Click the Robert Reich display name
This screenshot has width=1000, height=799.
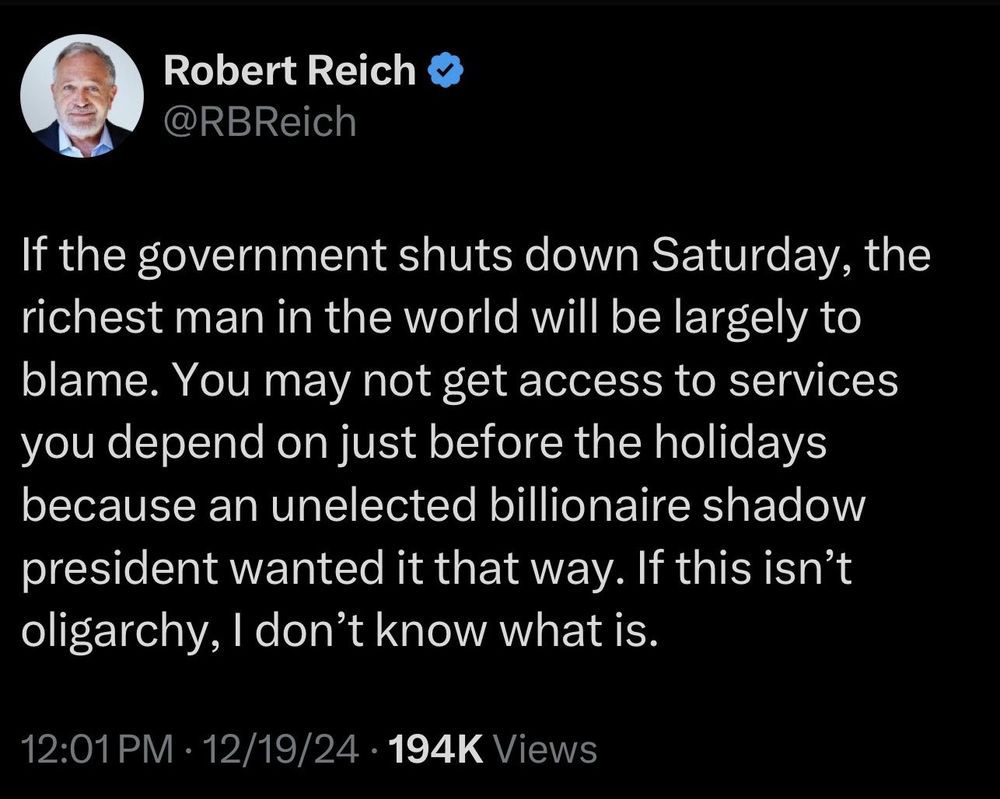[290, 70]
